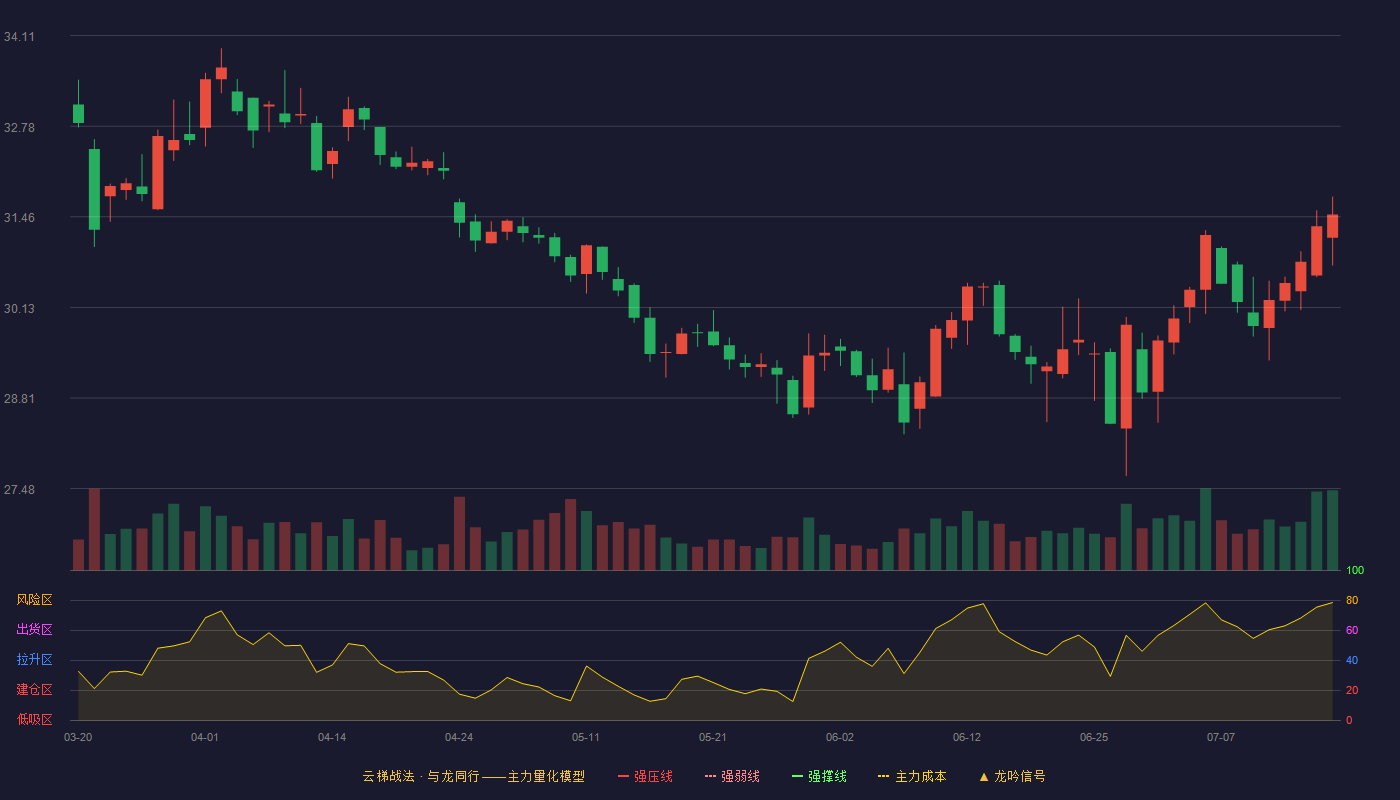Select the 27.48 price axis label

click(19, 490)
